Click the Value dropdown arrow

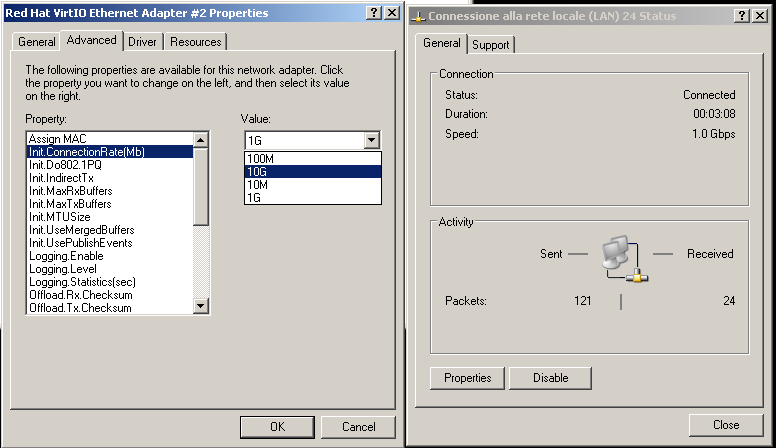tap(372, 141)
